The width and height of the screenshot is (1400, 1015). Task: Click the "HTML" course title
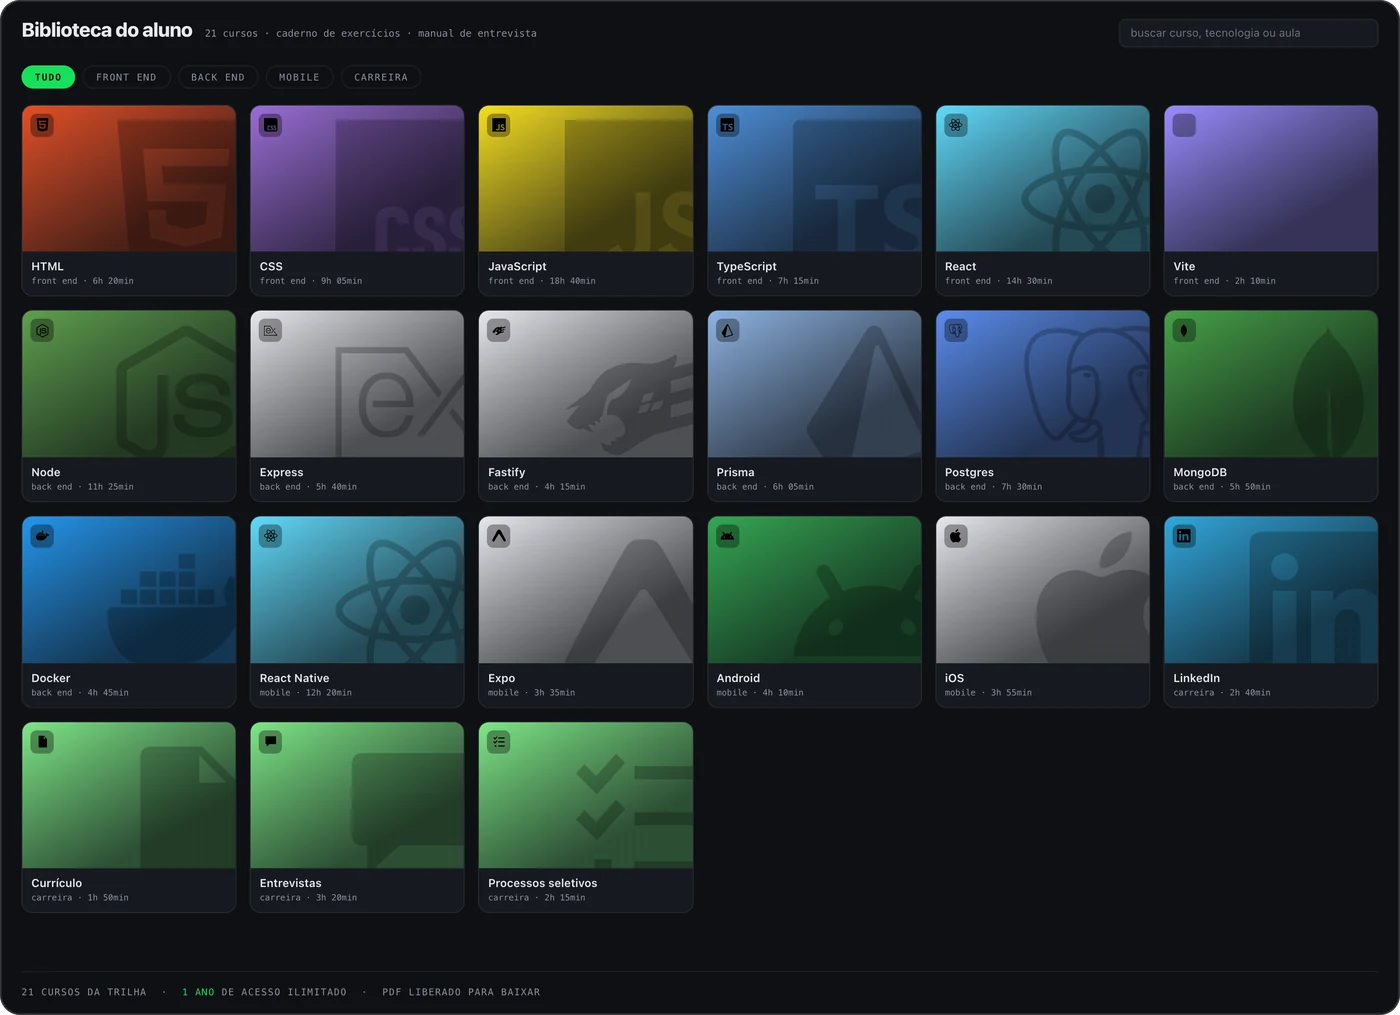[47, 267]
